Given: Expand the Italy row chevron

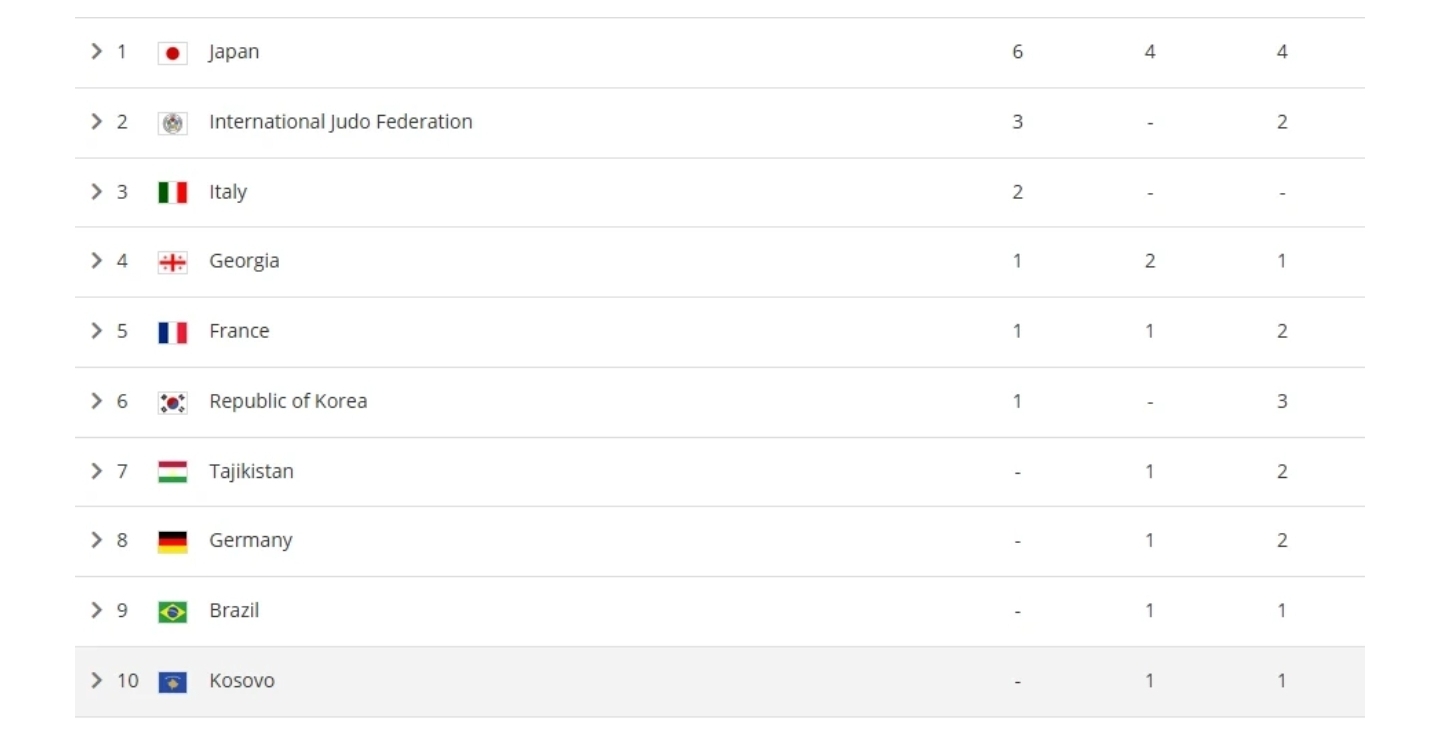Looking at the screenshot, I should (x=97, y=191).
